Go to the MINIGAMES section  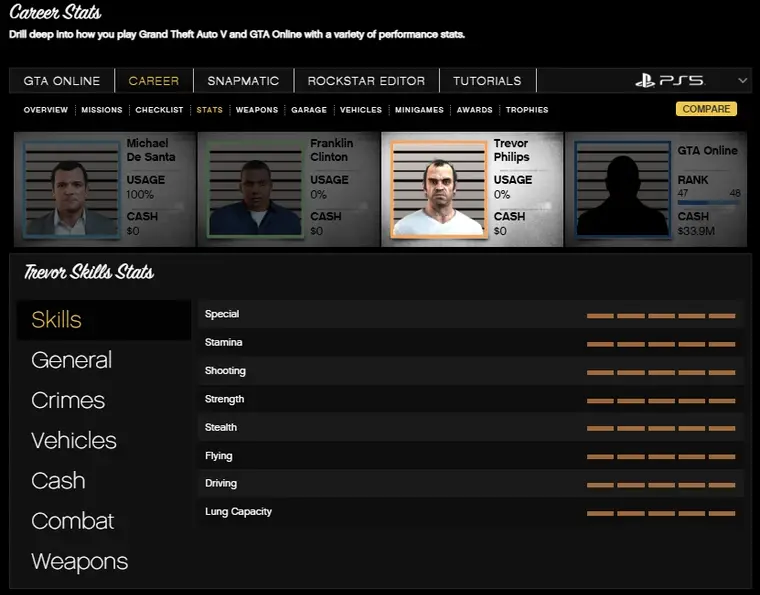[419, 110]
